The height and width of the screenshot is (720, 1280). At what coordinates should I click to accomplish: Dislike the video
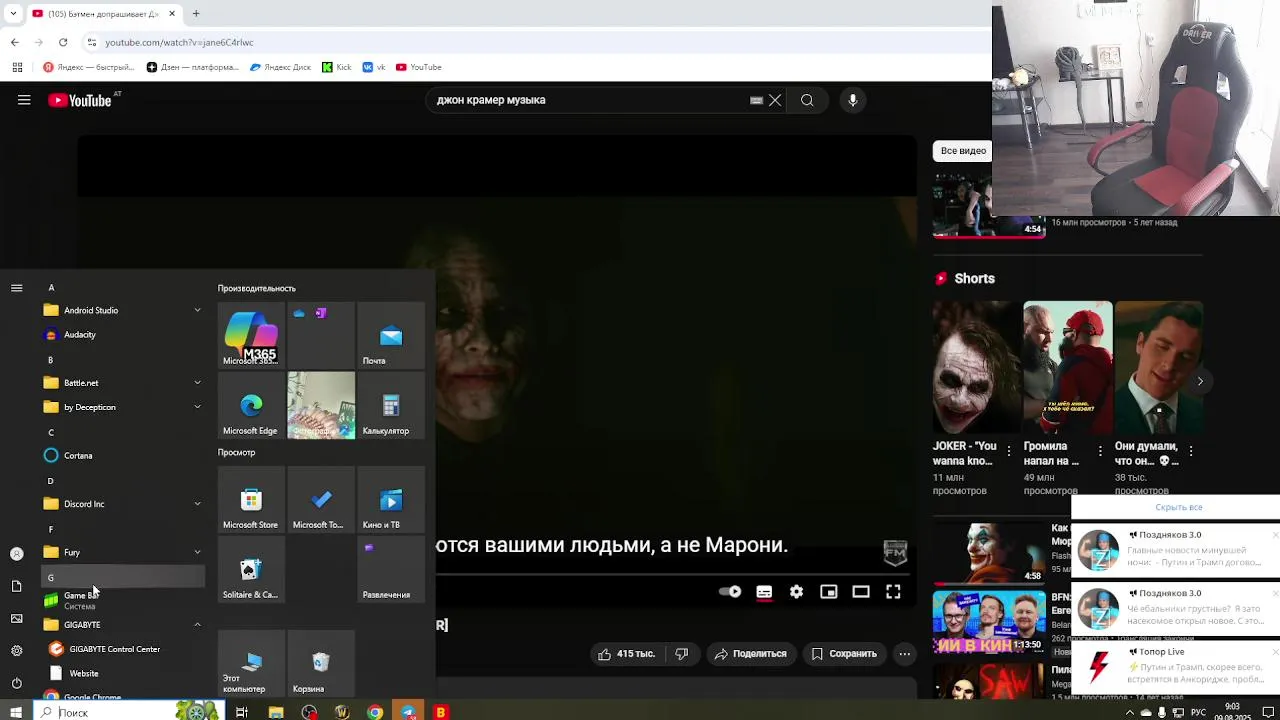(682, 654)
